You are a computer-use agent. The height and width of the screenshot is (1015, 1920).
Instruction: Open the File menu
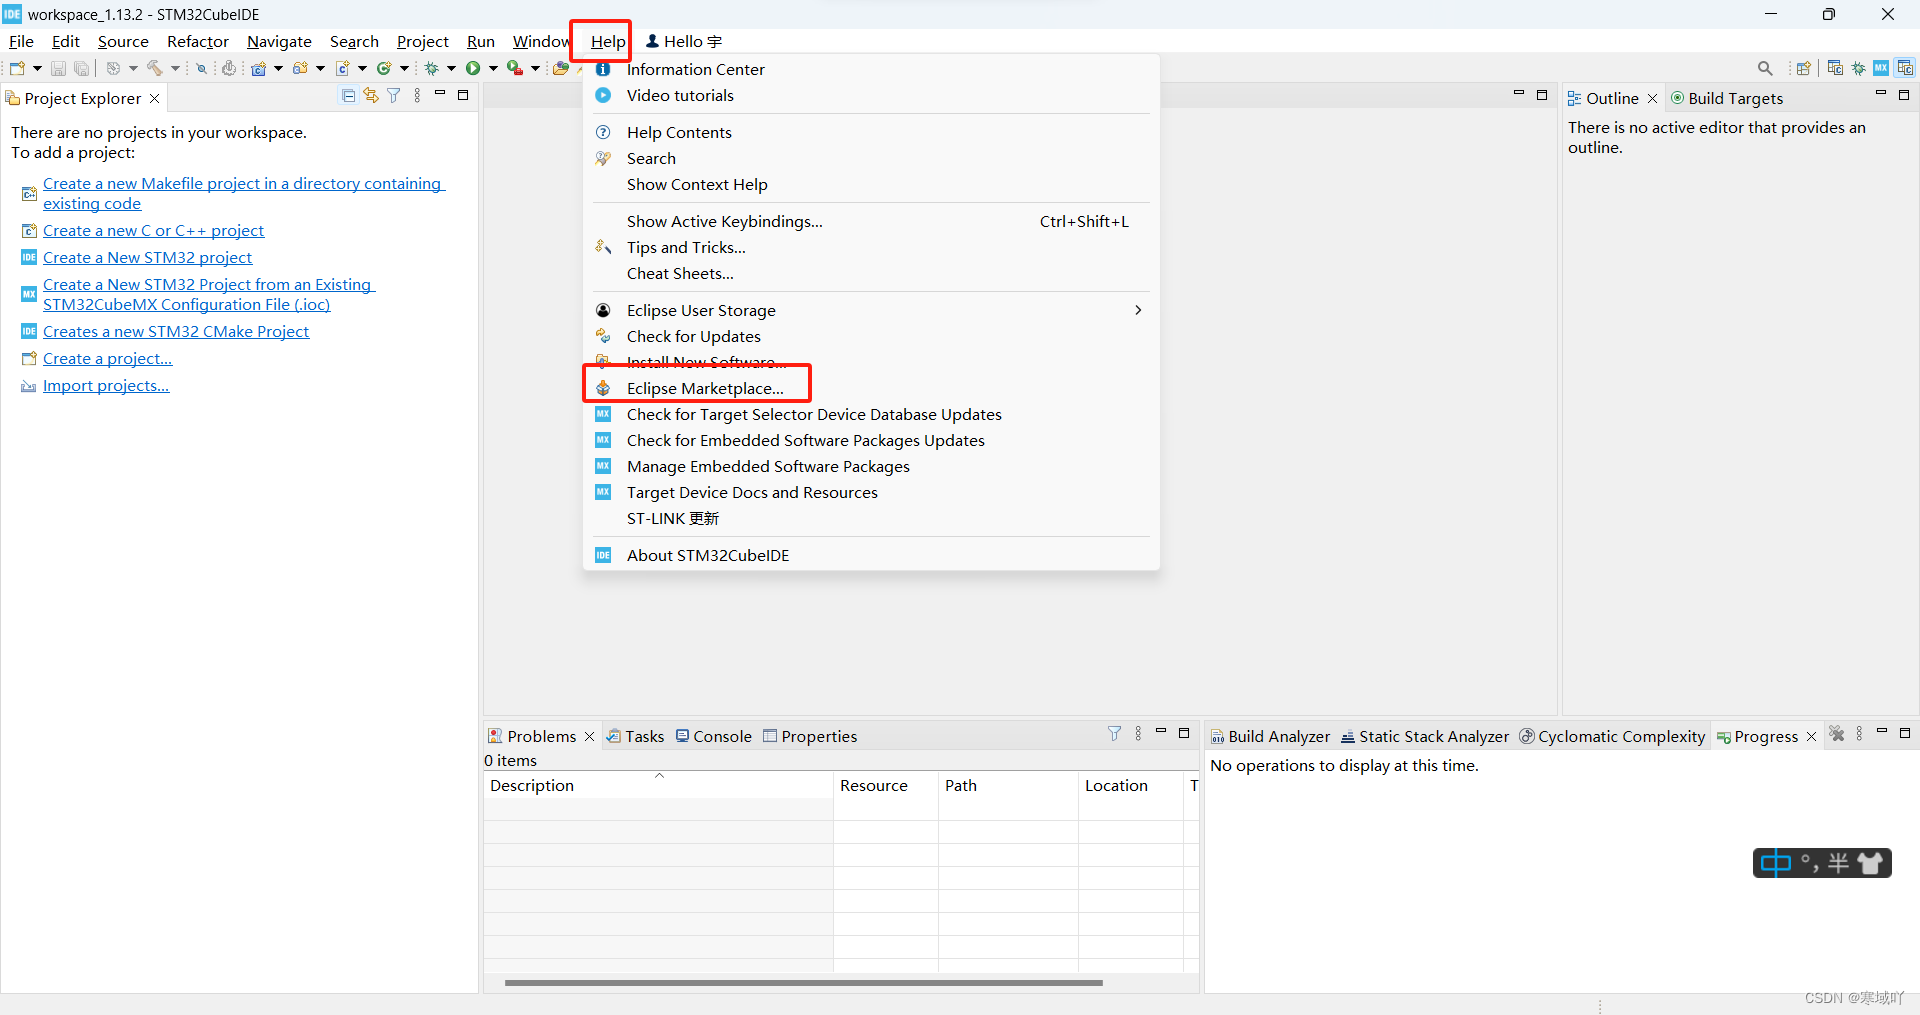[21, 41]
